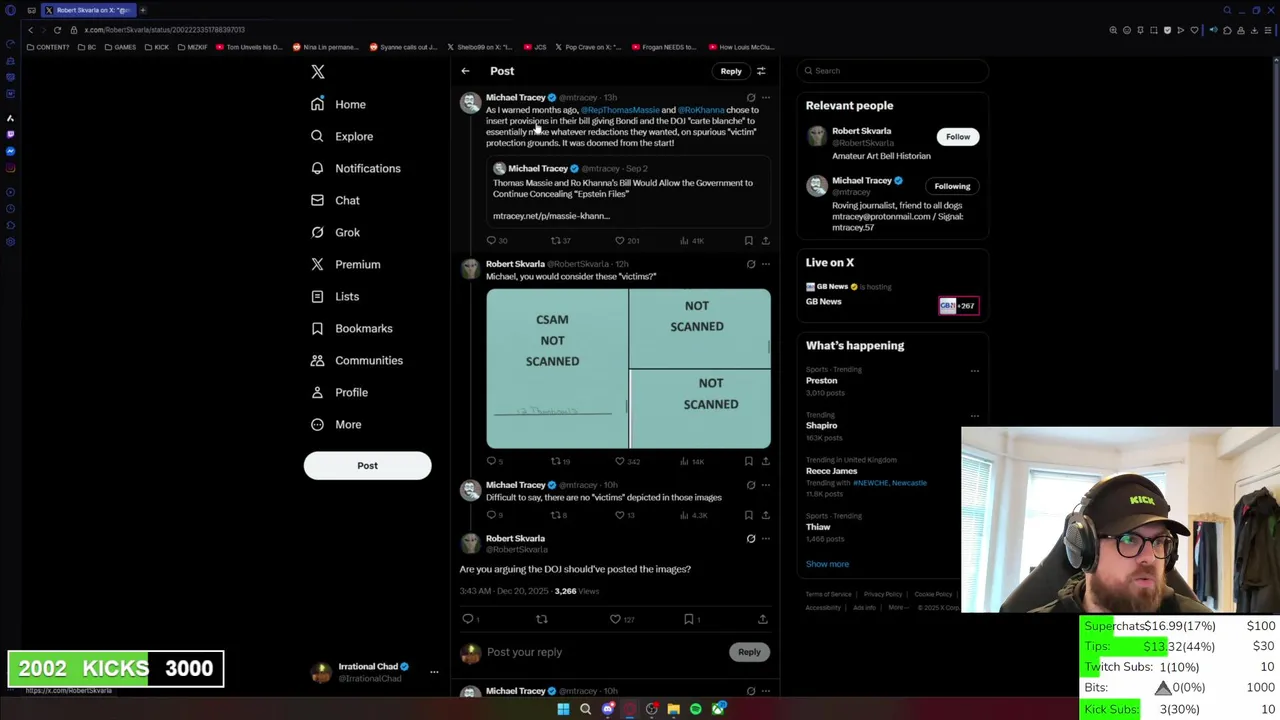Click the X Search field
1280x720 pixels.
click(x=892, y=71)
